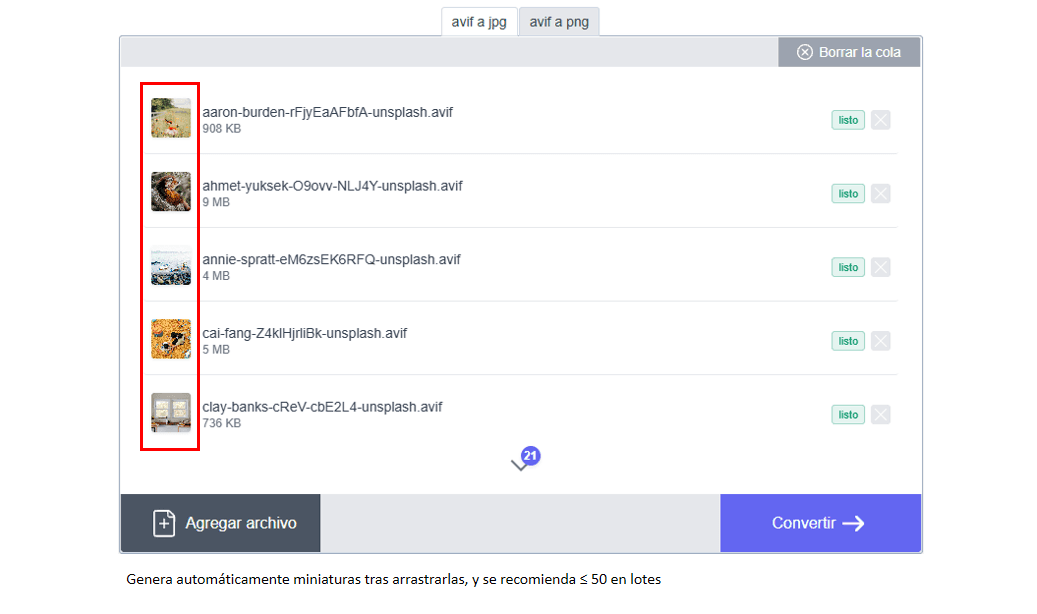Remove ahmet-yuksek-O9ovv-NLJ4Y-unsplash.avif from the queue

tap(881, 193)
